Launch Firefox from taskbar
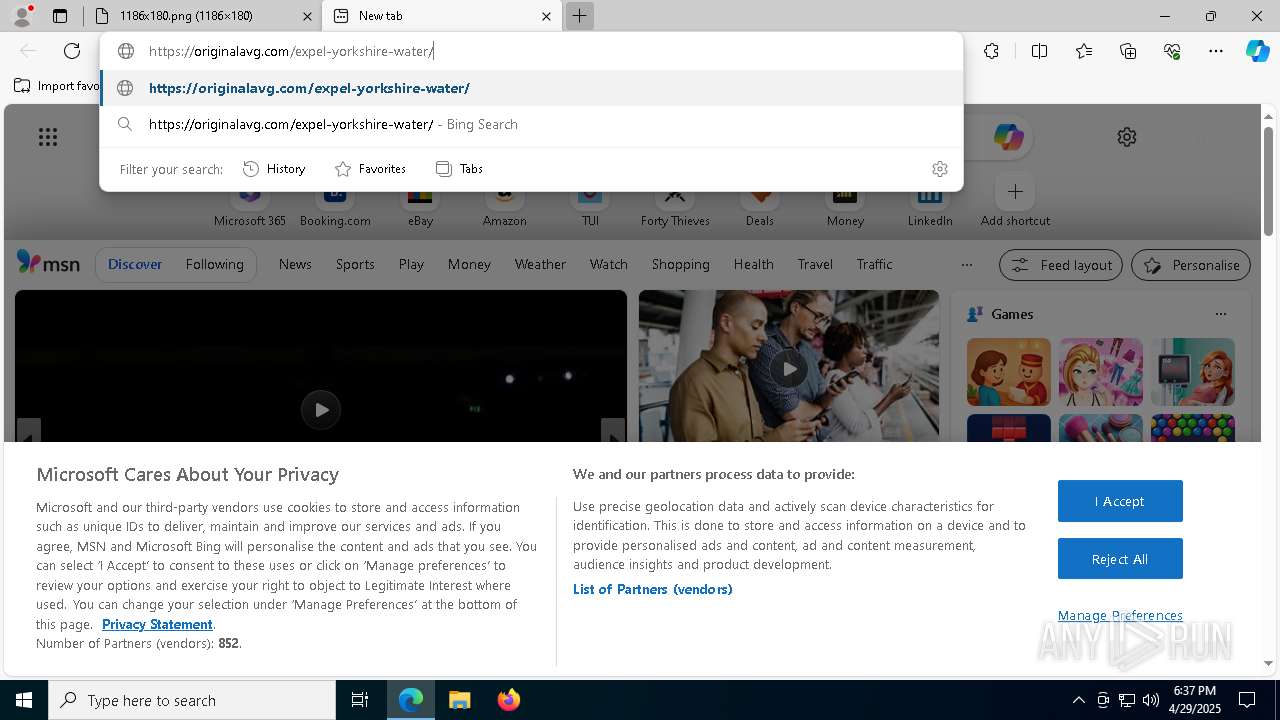Screen dimensions: 1280x720 tap(508, 700)
